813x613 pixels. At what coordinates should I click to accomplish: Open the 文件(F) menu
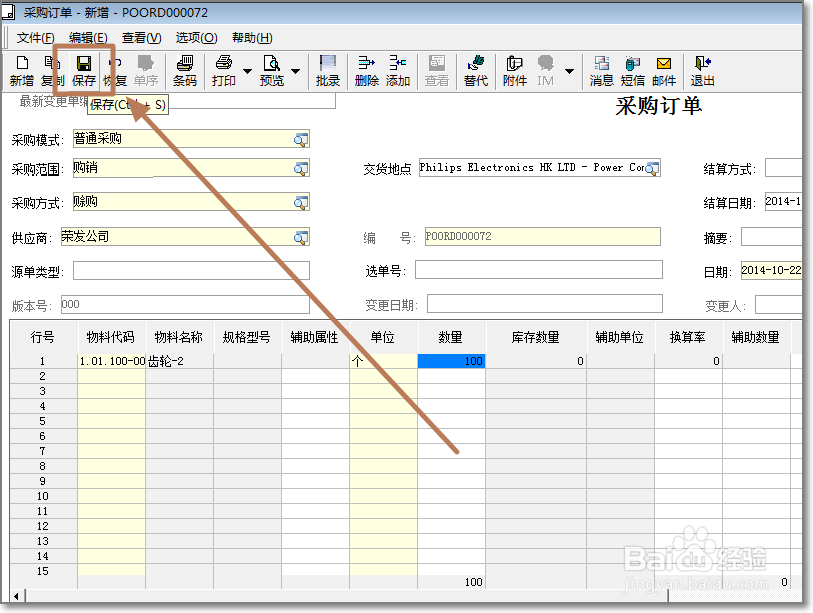[x=35, y=38]
